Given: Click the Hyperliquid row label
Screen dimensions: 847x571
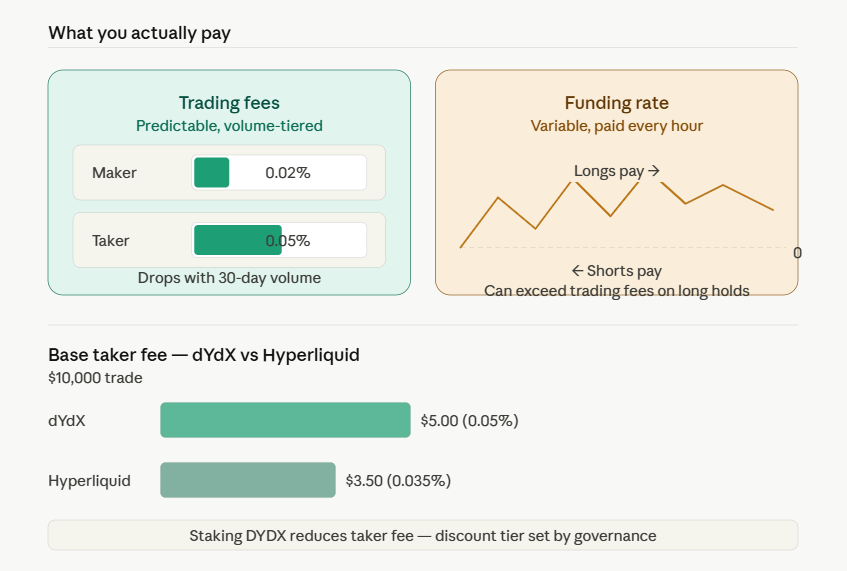Looking at the screenshot, I should coord(89,481).
